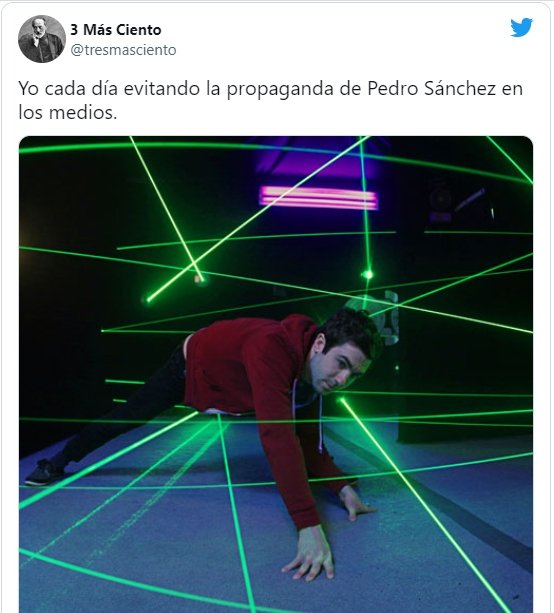Click the man's black shoe in the photo
Viewport: 554px width, 613px height.
click(44, 472)
